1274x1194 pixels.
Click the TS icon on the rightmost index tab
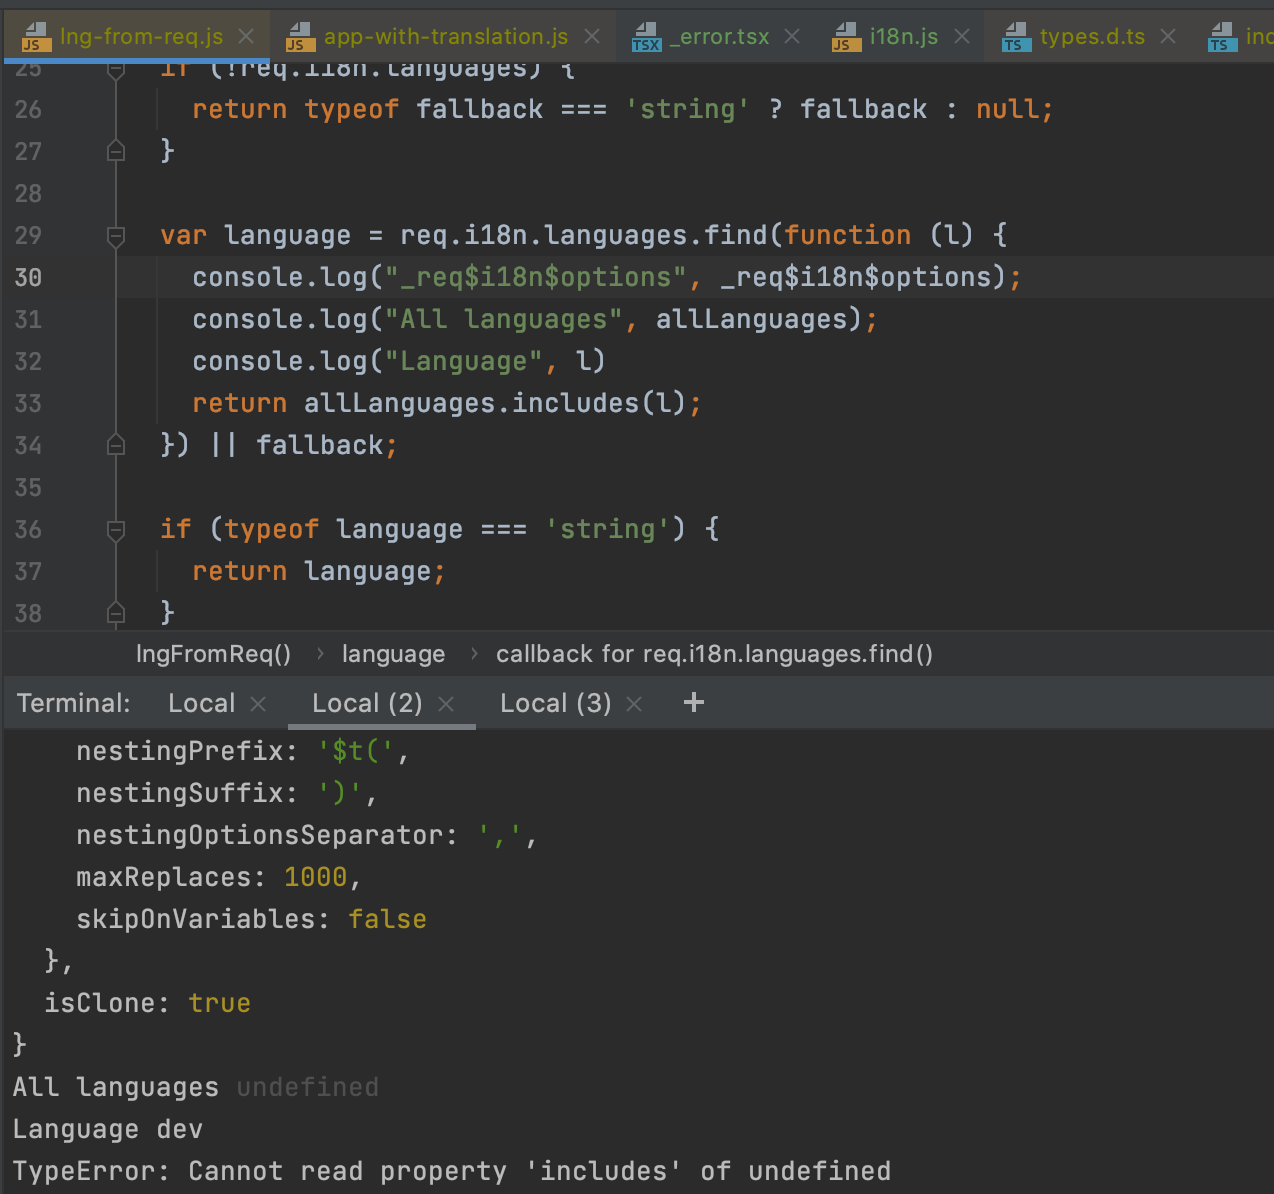1221,37
